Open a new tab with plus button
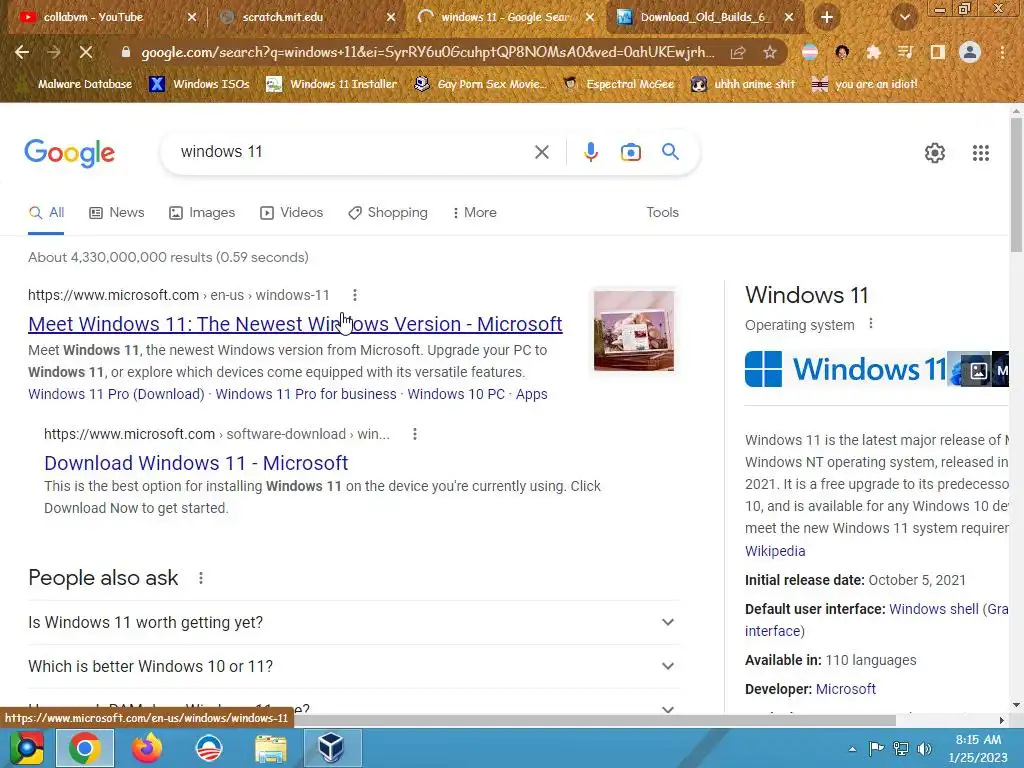Viewport: 1024px width, 768px height. (827, 17)
